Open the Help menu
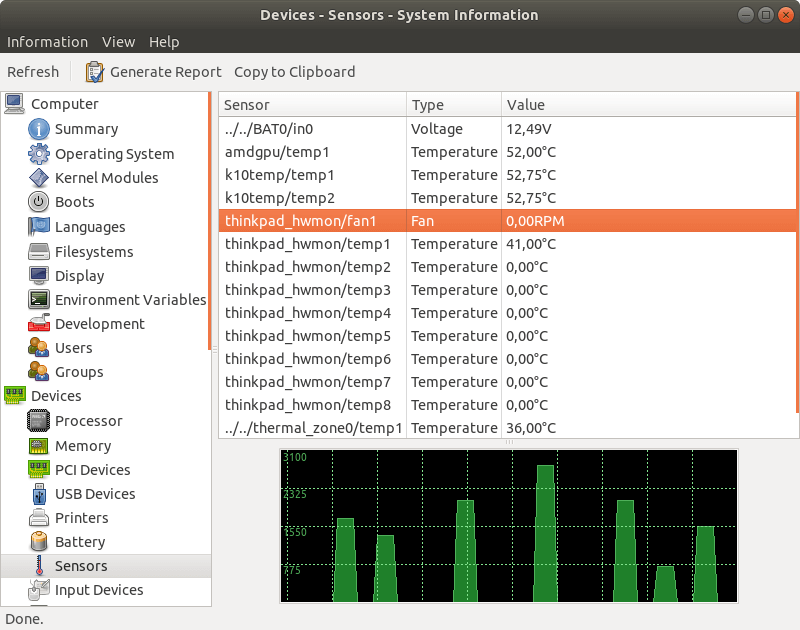This screenshot has width=800, height=630. [164, 42]
